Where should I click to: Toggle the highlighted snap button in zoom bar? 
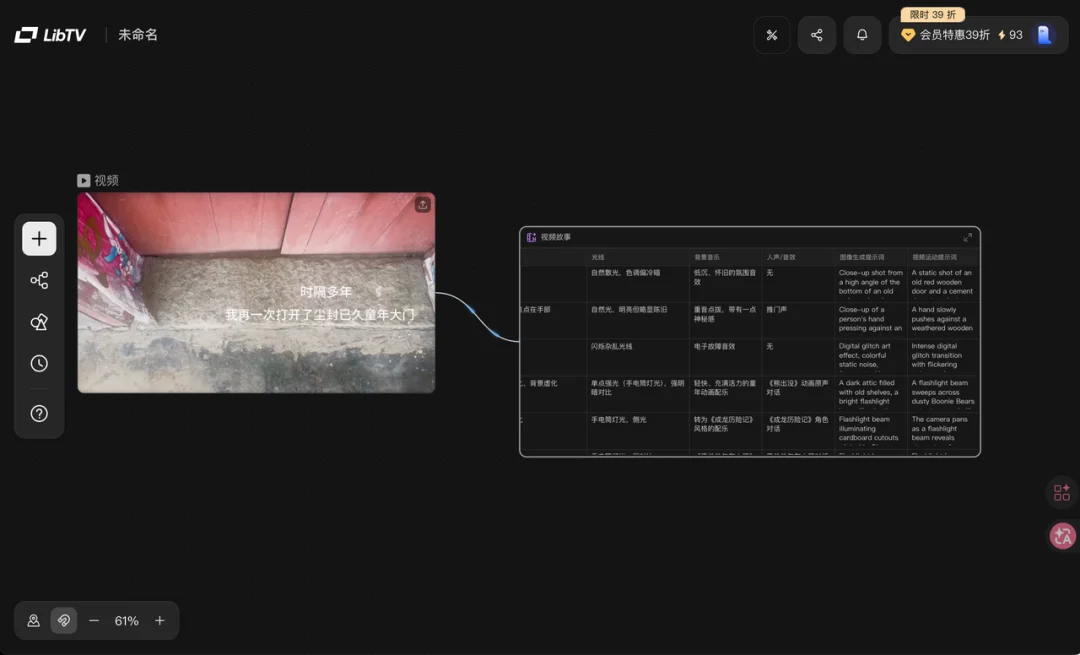pyautogui.click(x=64, y=621)
